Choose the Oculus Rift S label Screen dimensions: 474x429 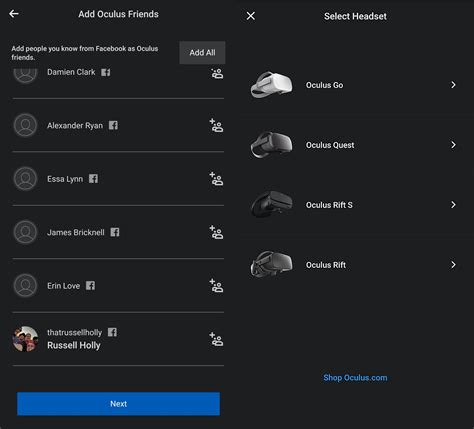tap(329, 205)
